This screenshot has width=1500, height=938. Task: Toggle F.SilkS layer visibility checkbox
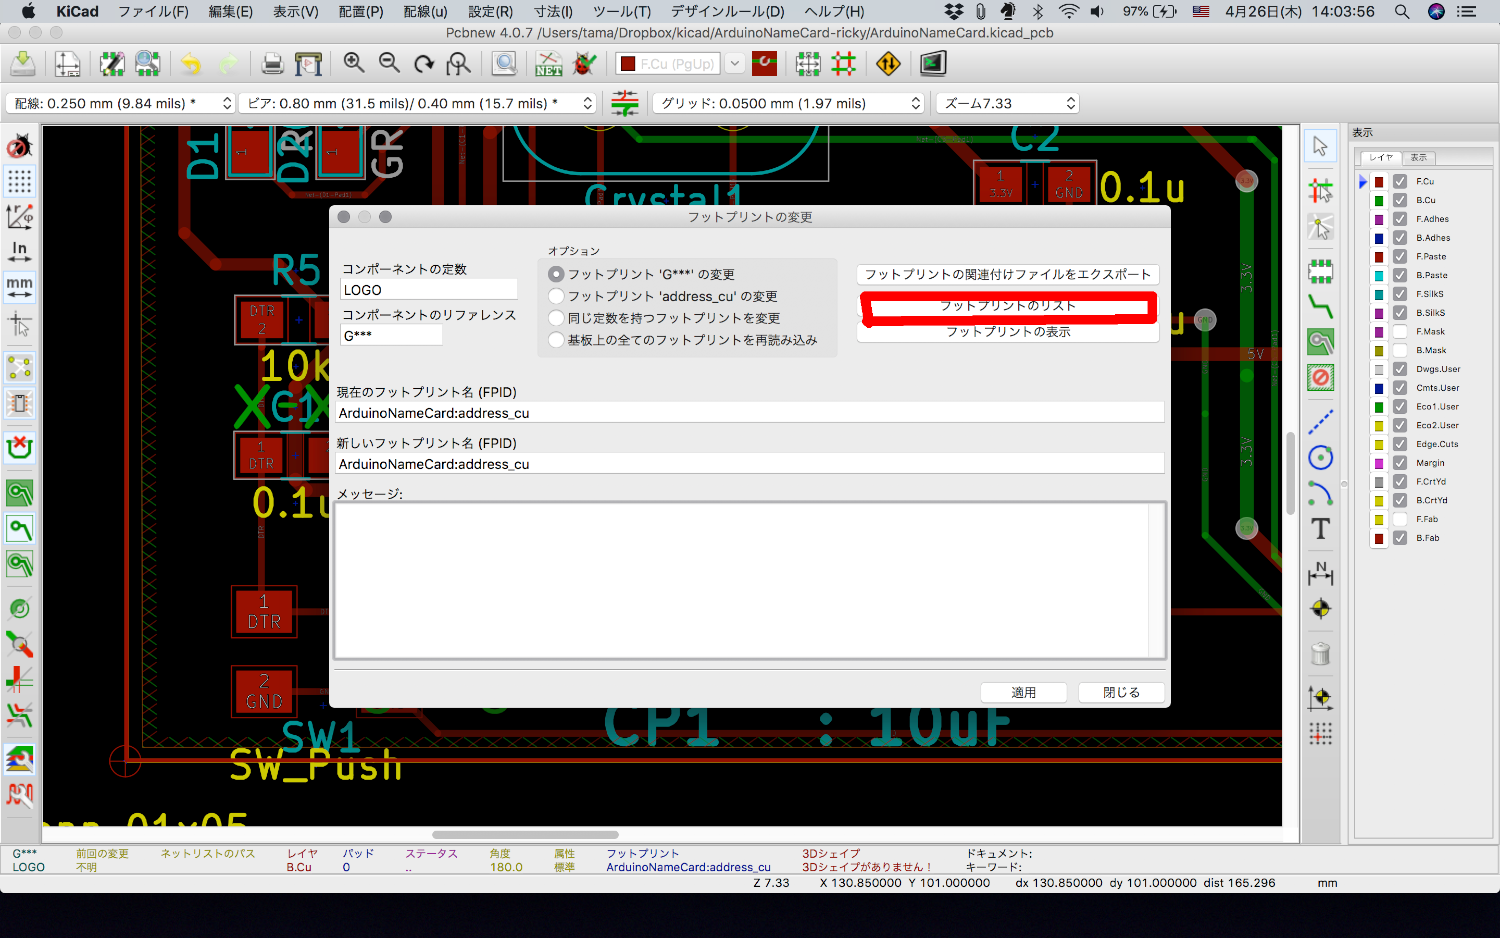(x=1400, y=294)
